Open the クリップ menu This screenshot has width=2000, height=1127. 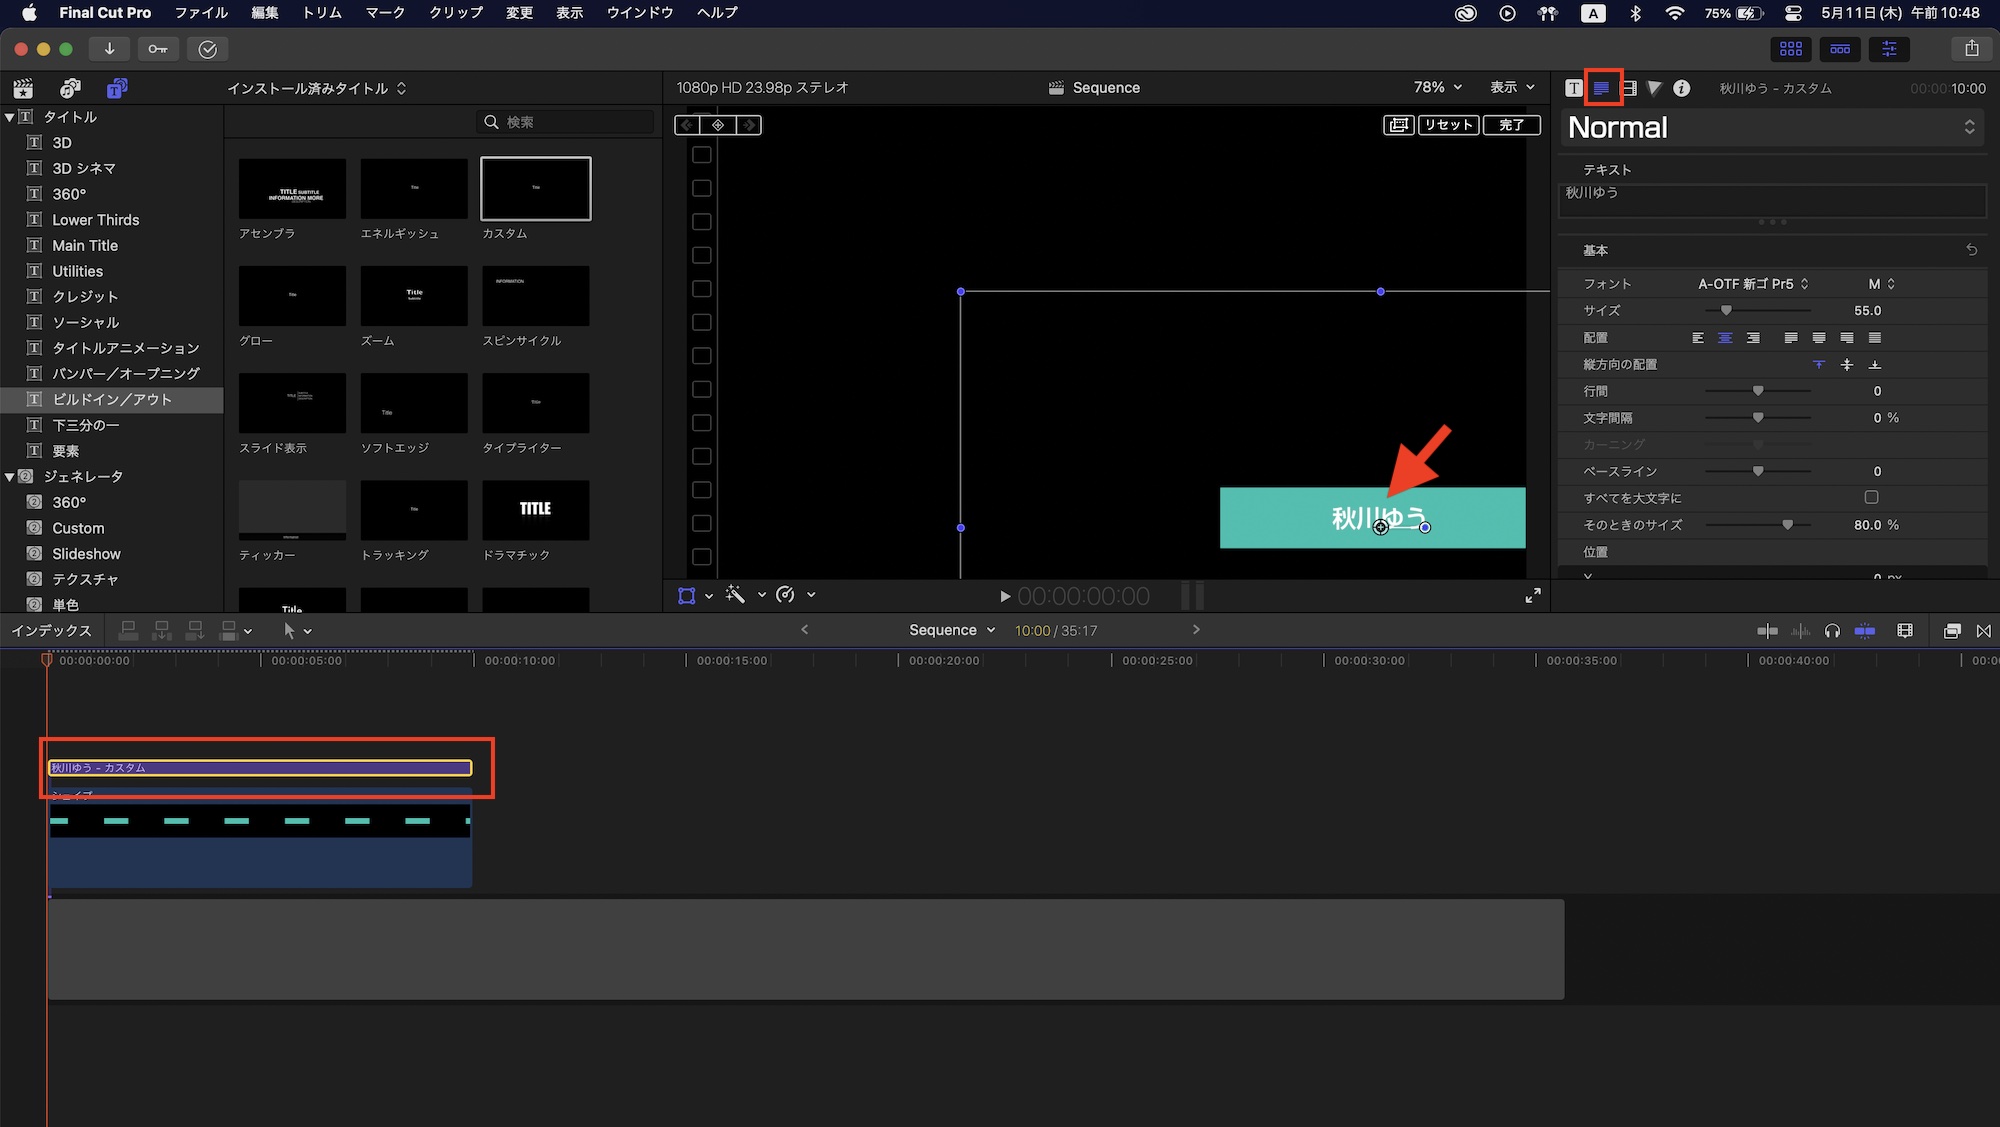pyautogui.click(x=455, y=13)
